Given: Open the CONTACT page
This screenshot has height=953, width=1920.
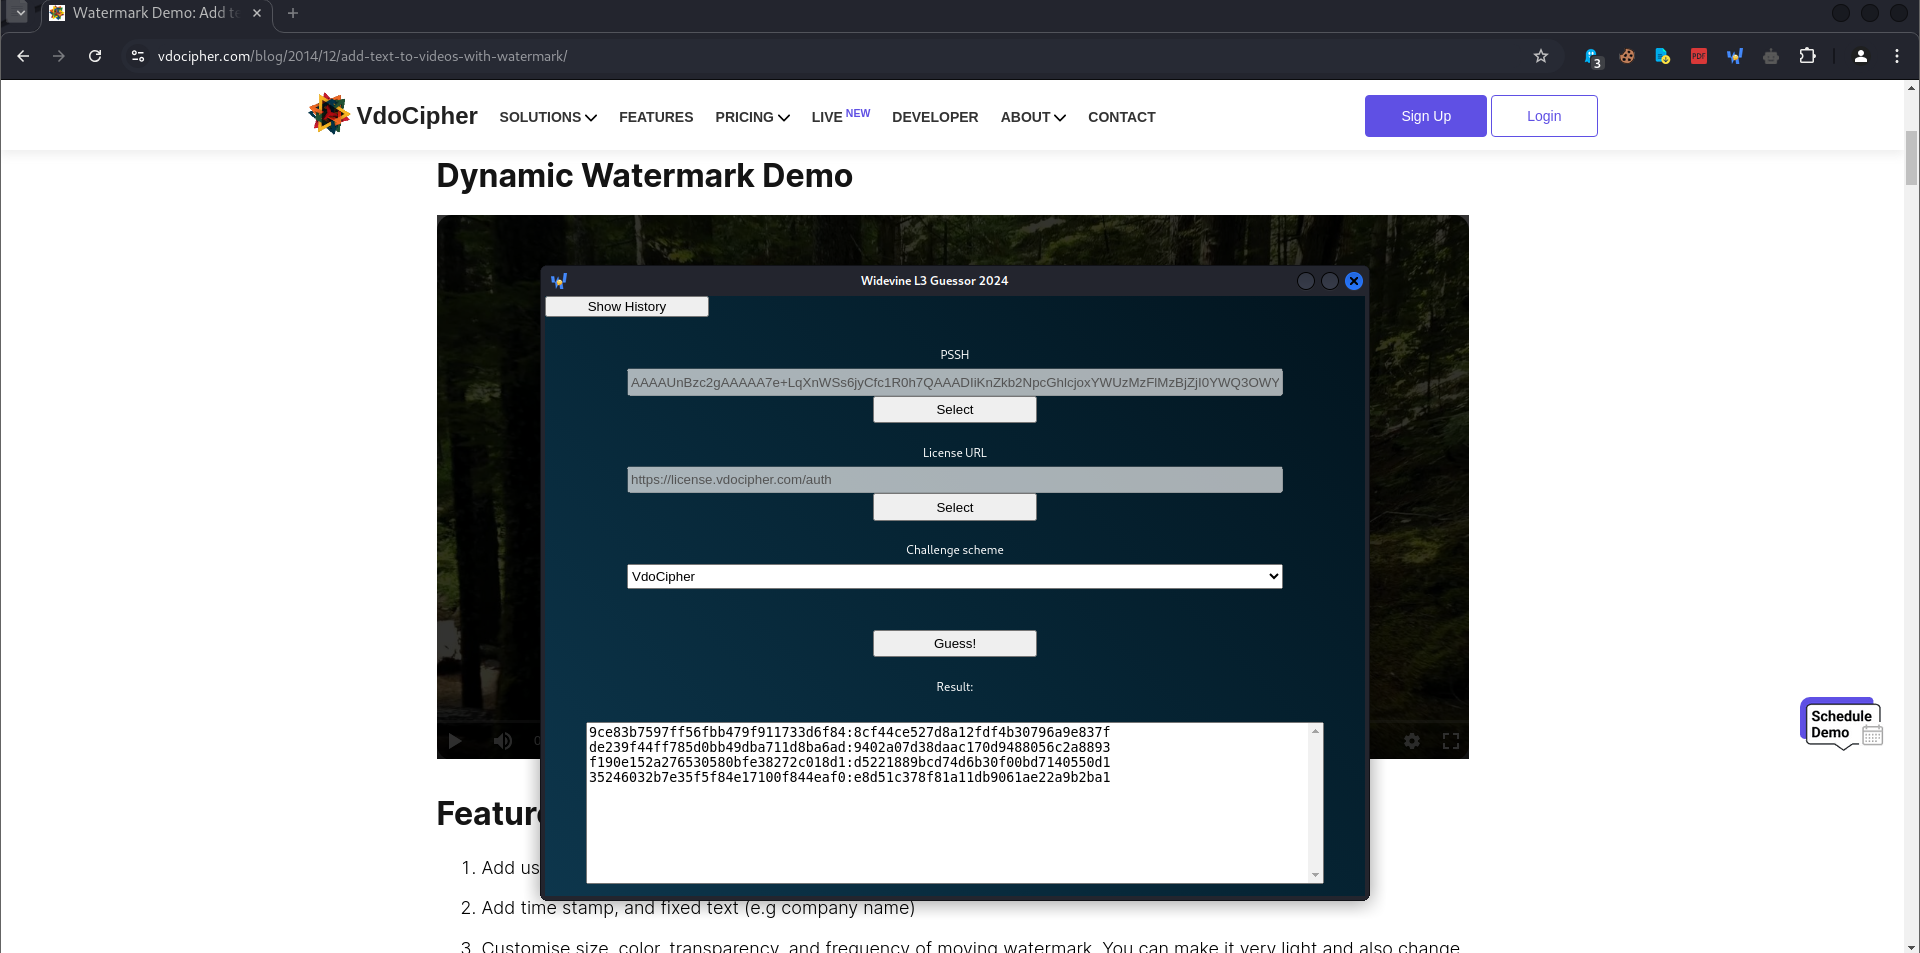Looking at the screenshot, I should 1122,117.
